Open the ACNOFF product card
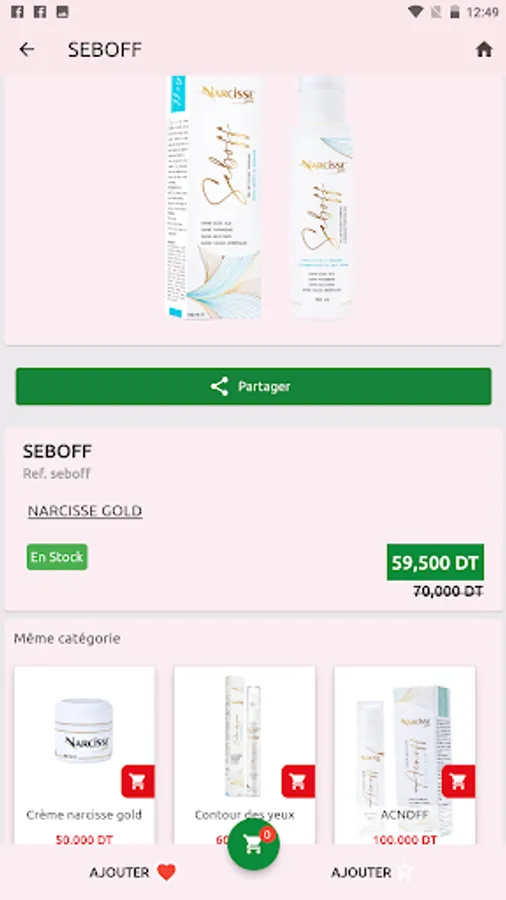The image size is (506, 900). [x=404, y=755]
